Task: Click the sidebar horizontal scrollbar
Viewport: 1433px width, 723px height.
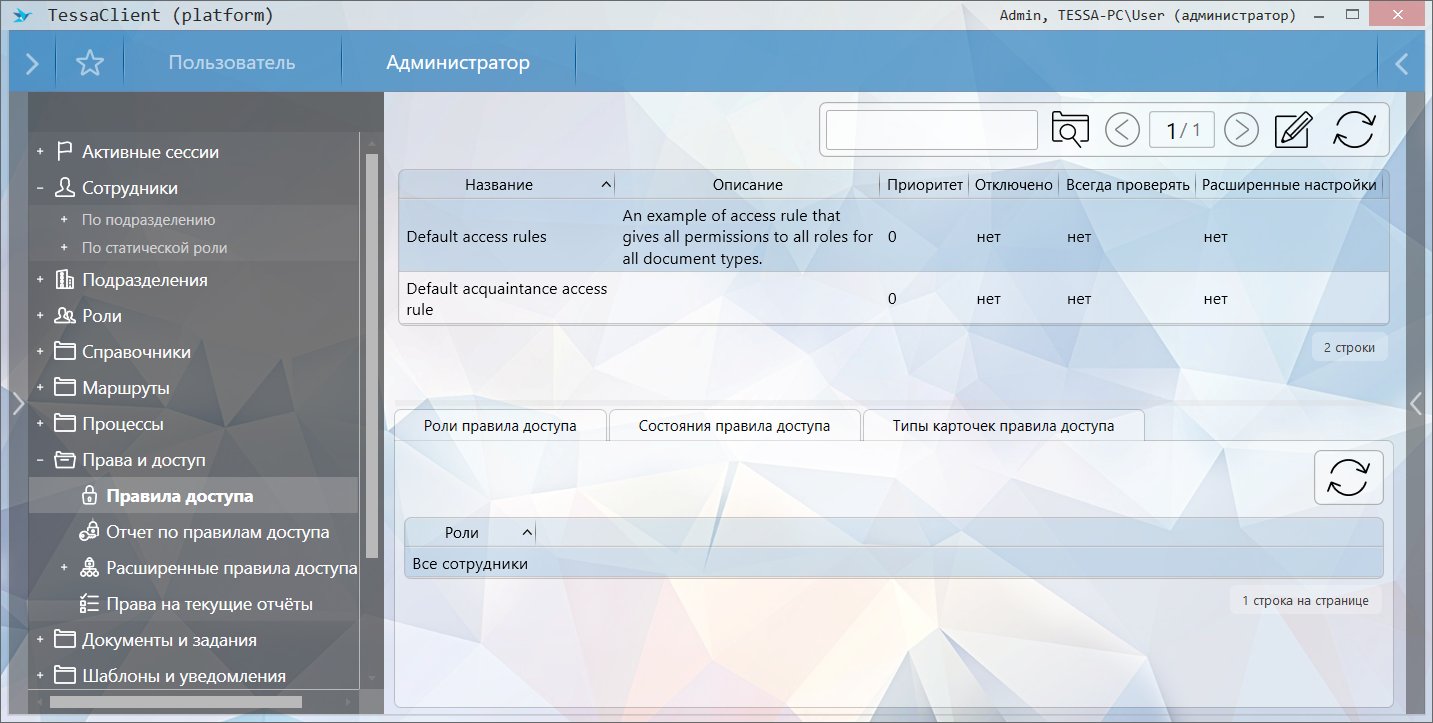Action: (x=175, y=702)
